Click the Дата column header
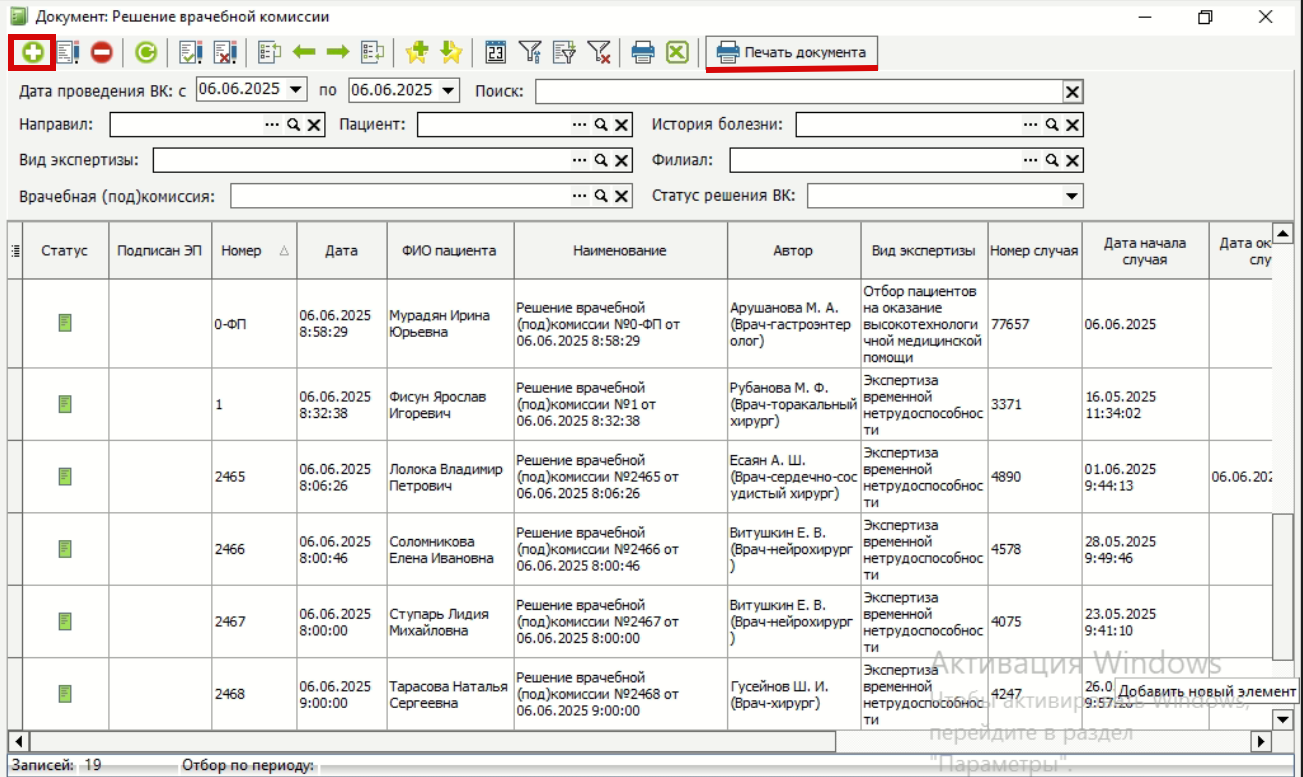The image size is (1303, 777). [x=342, y=251]
